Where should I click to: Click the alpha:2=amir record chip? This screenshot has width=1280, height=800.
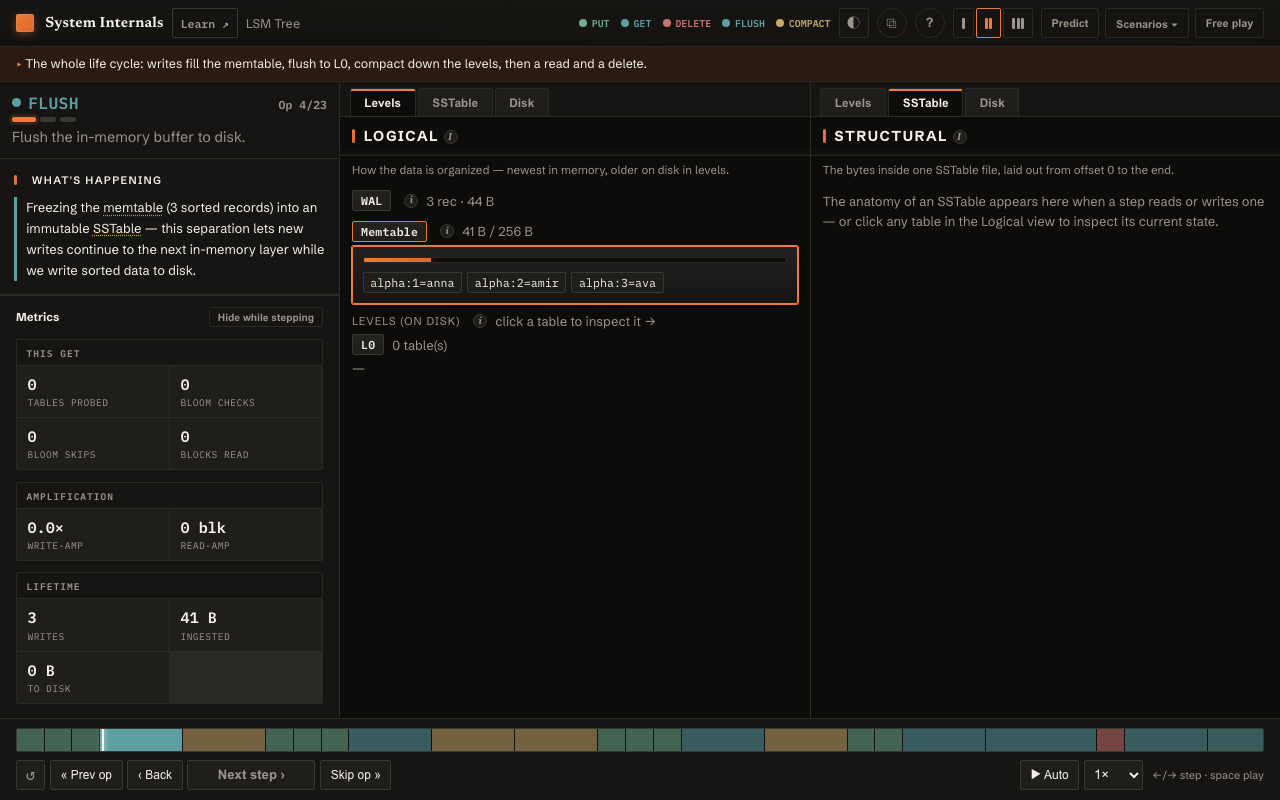[516, 283]
